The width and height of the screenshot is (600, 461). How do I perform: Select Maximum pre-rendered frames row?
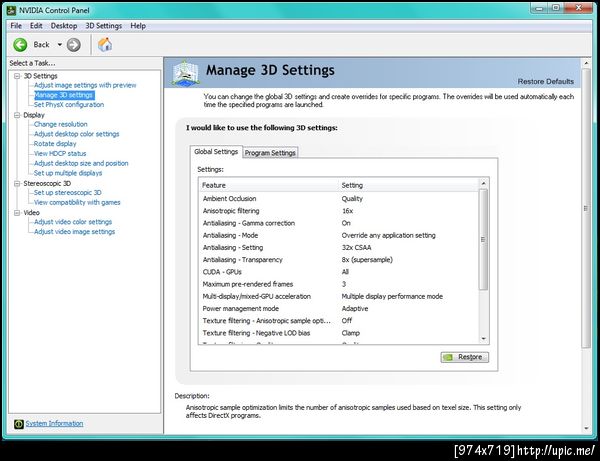point(339,284)
